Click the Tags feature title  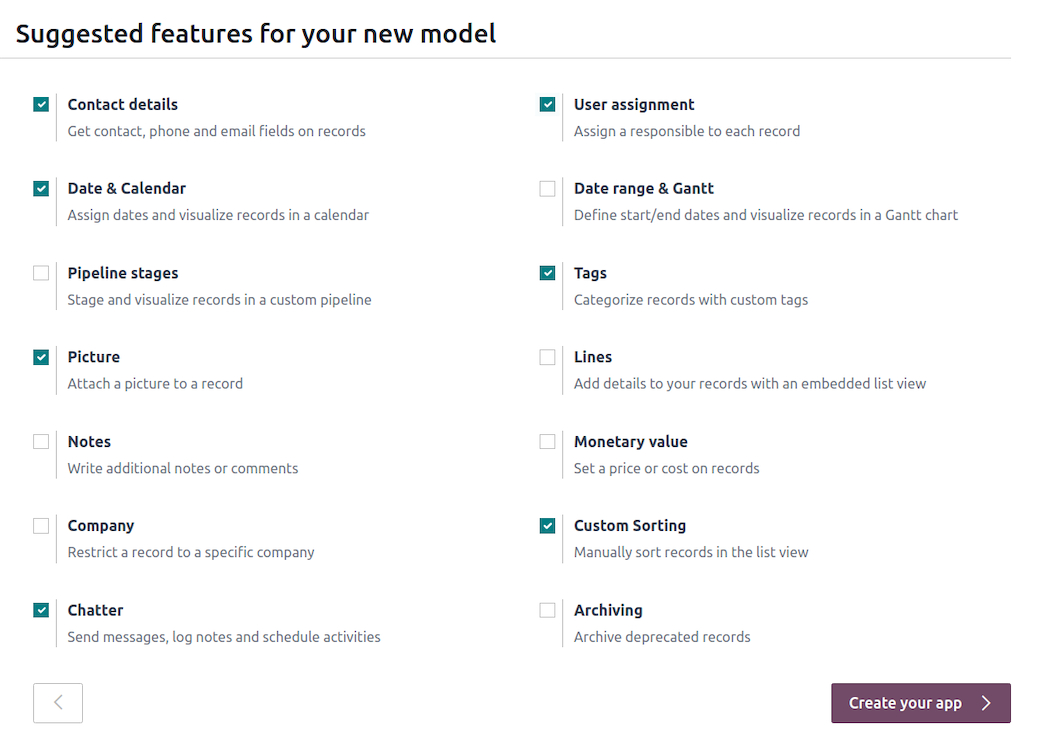590,272
